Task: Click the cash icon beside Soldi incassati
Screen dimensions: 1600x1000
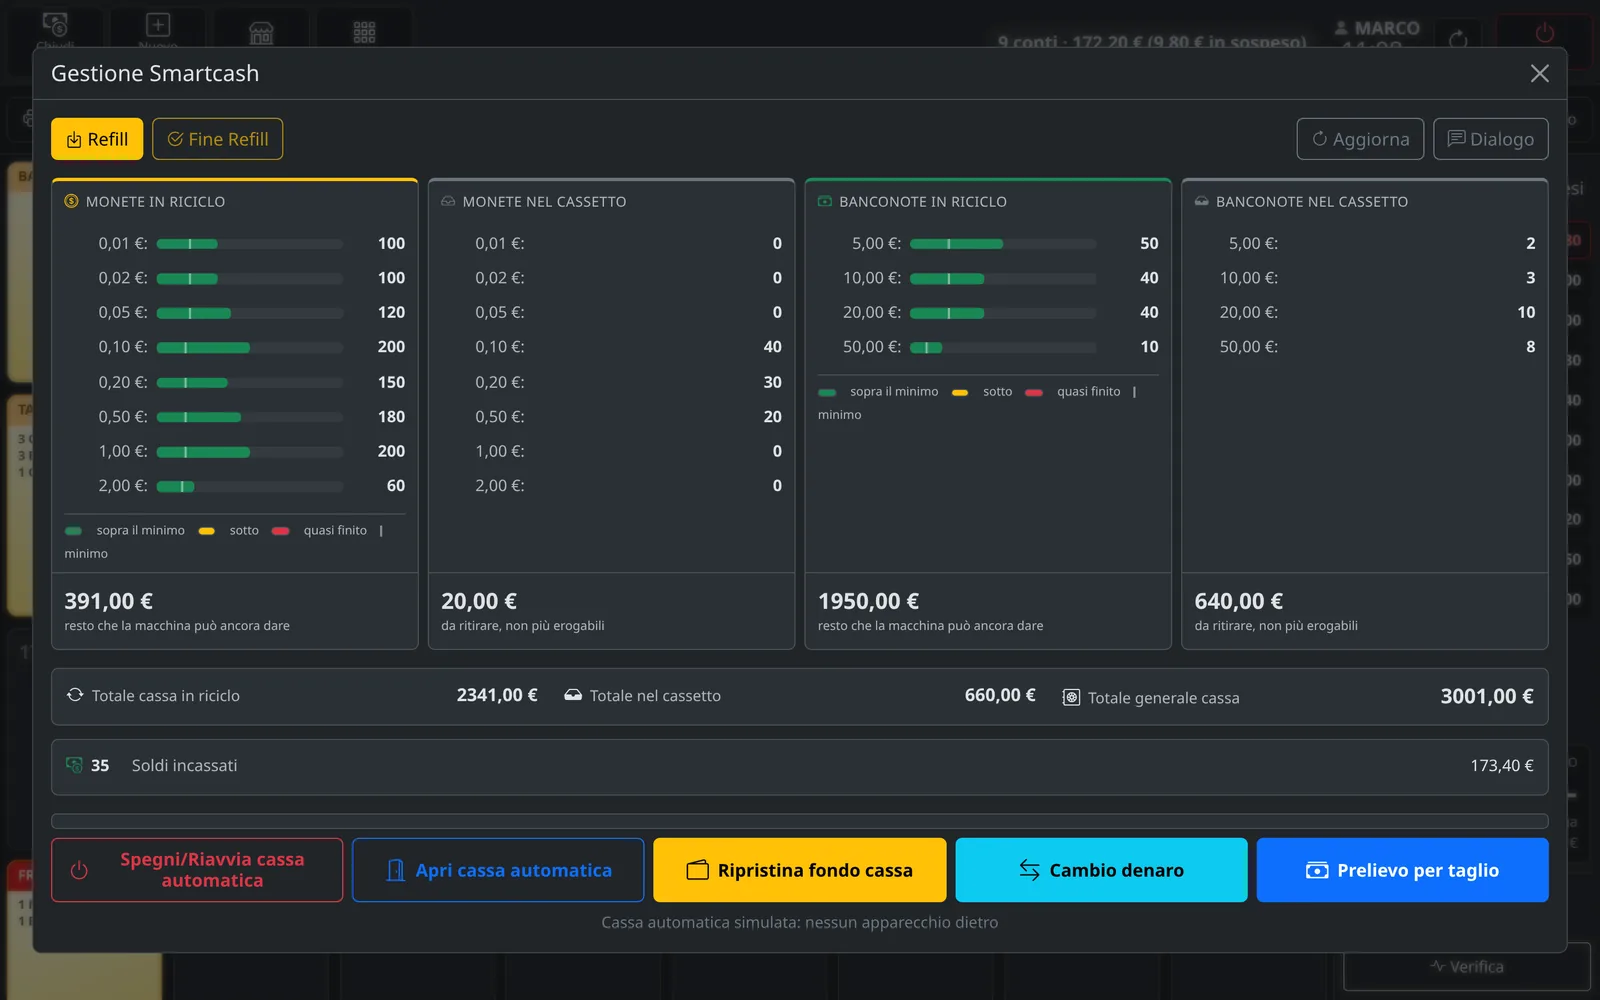Action: point(74,765)
